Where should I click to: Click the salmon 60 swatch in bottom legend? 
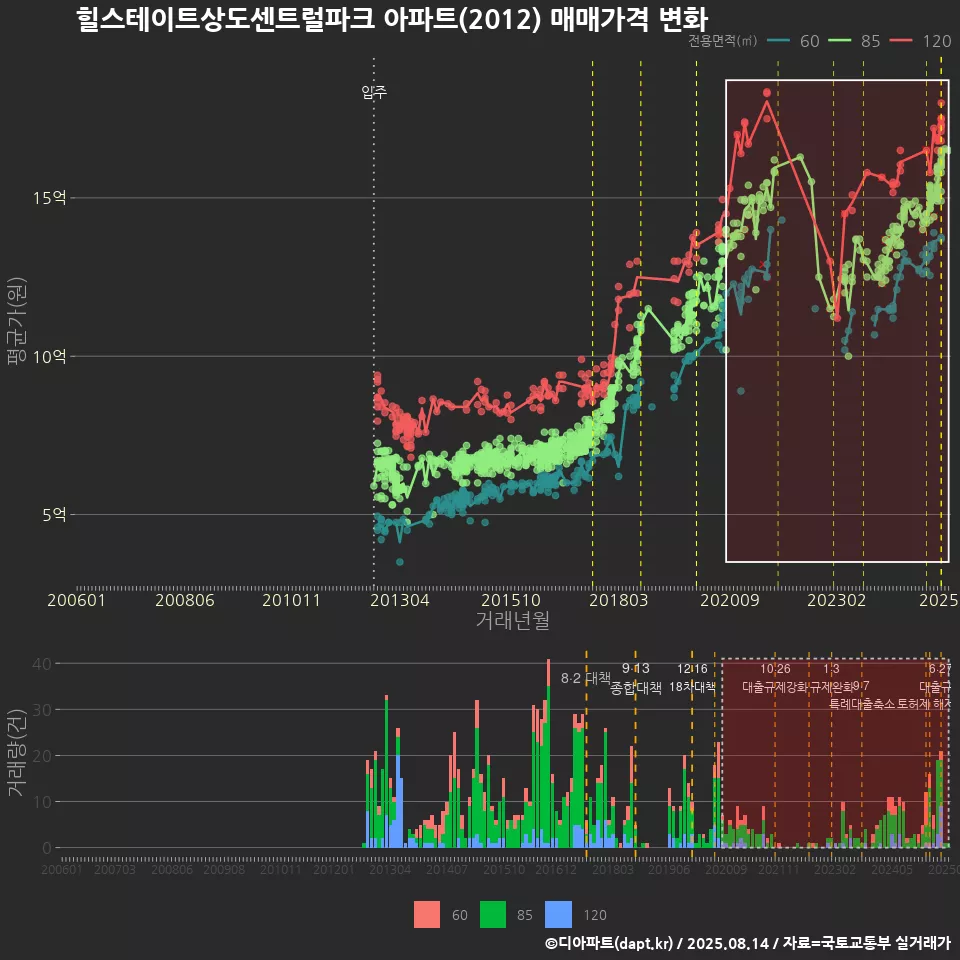(427, 915)
